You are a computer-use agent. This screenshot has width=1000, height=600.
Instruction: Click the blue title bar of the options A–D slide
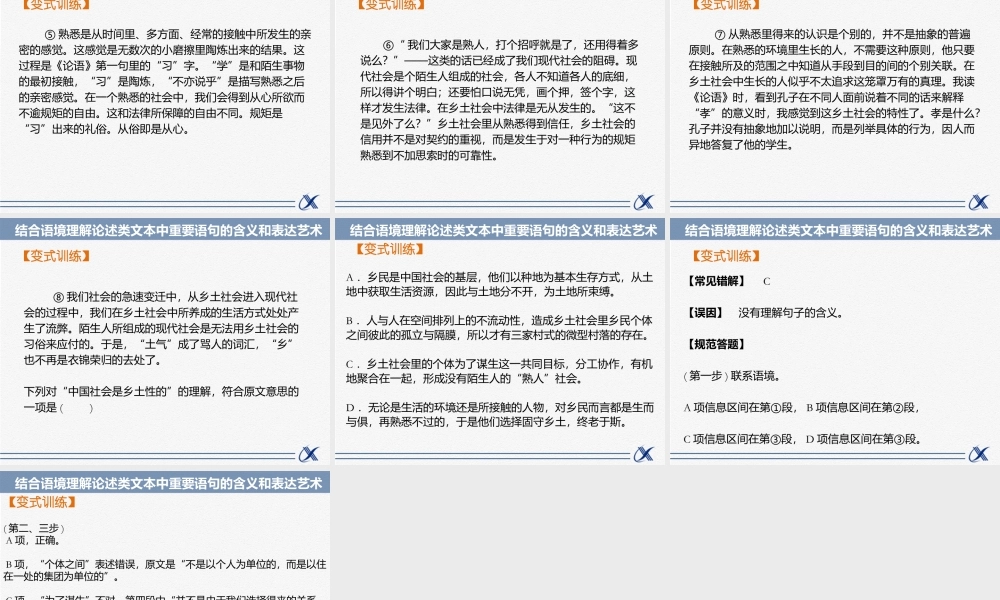(500, 230)
